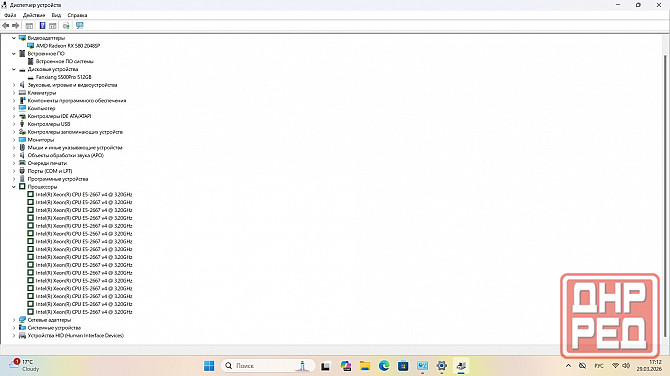Select Мыши и иные указывающие устройства row

tap(75, 147)
